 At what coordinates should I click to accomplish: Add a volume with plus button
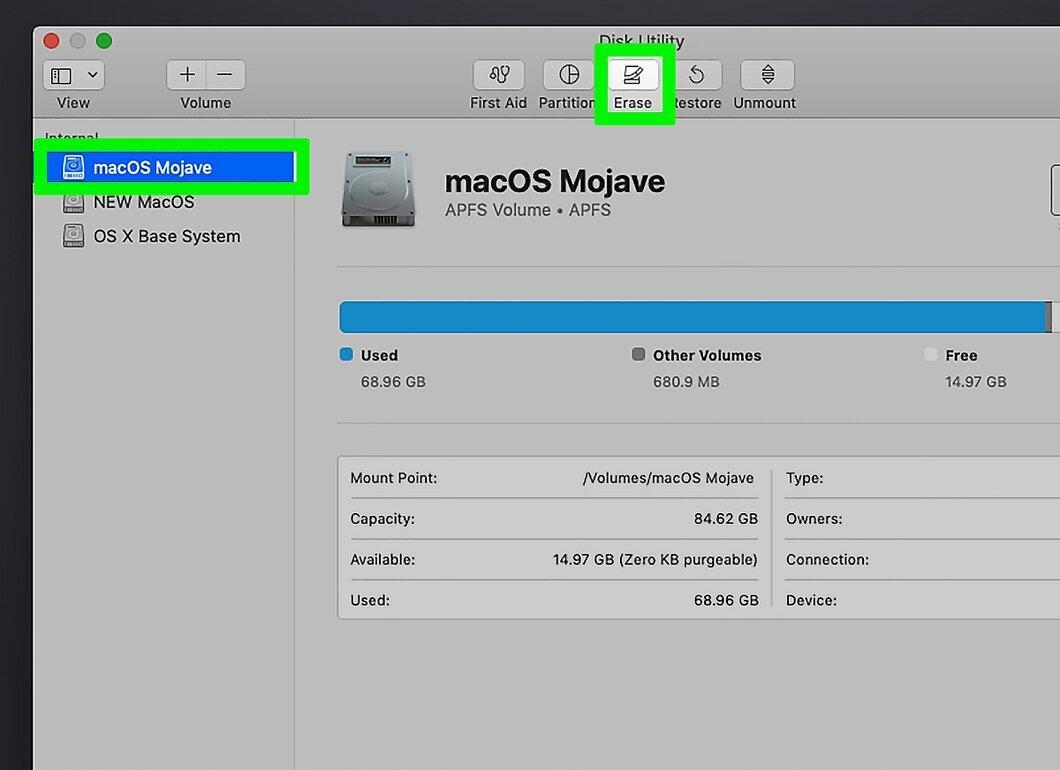pos(187,75)
